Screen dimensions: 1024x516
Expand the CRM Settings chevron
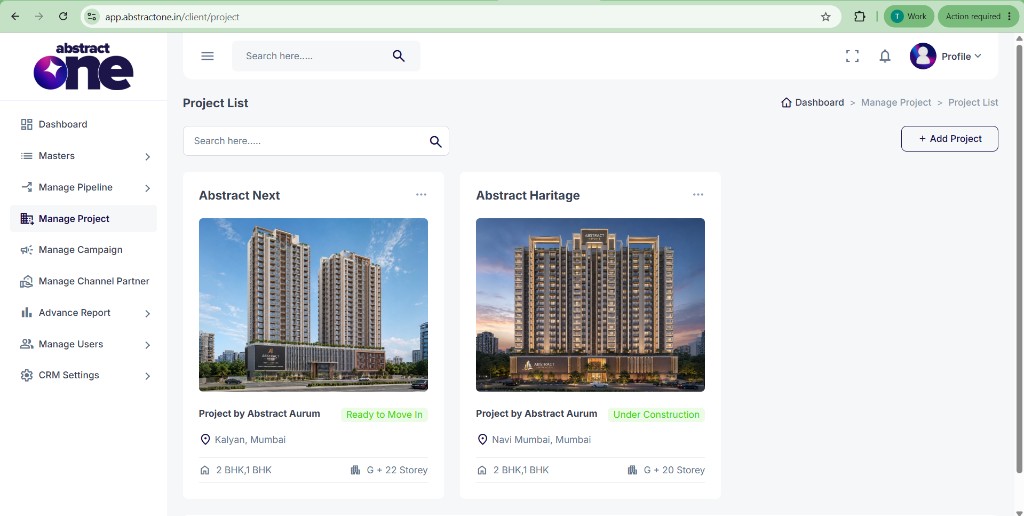(148, 376)
